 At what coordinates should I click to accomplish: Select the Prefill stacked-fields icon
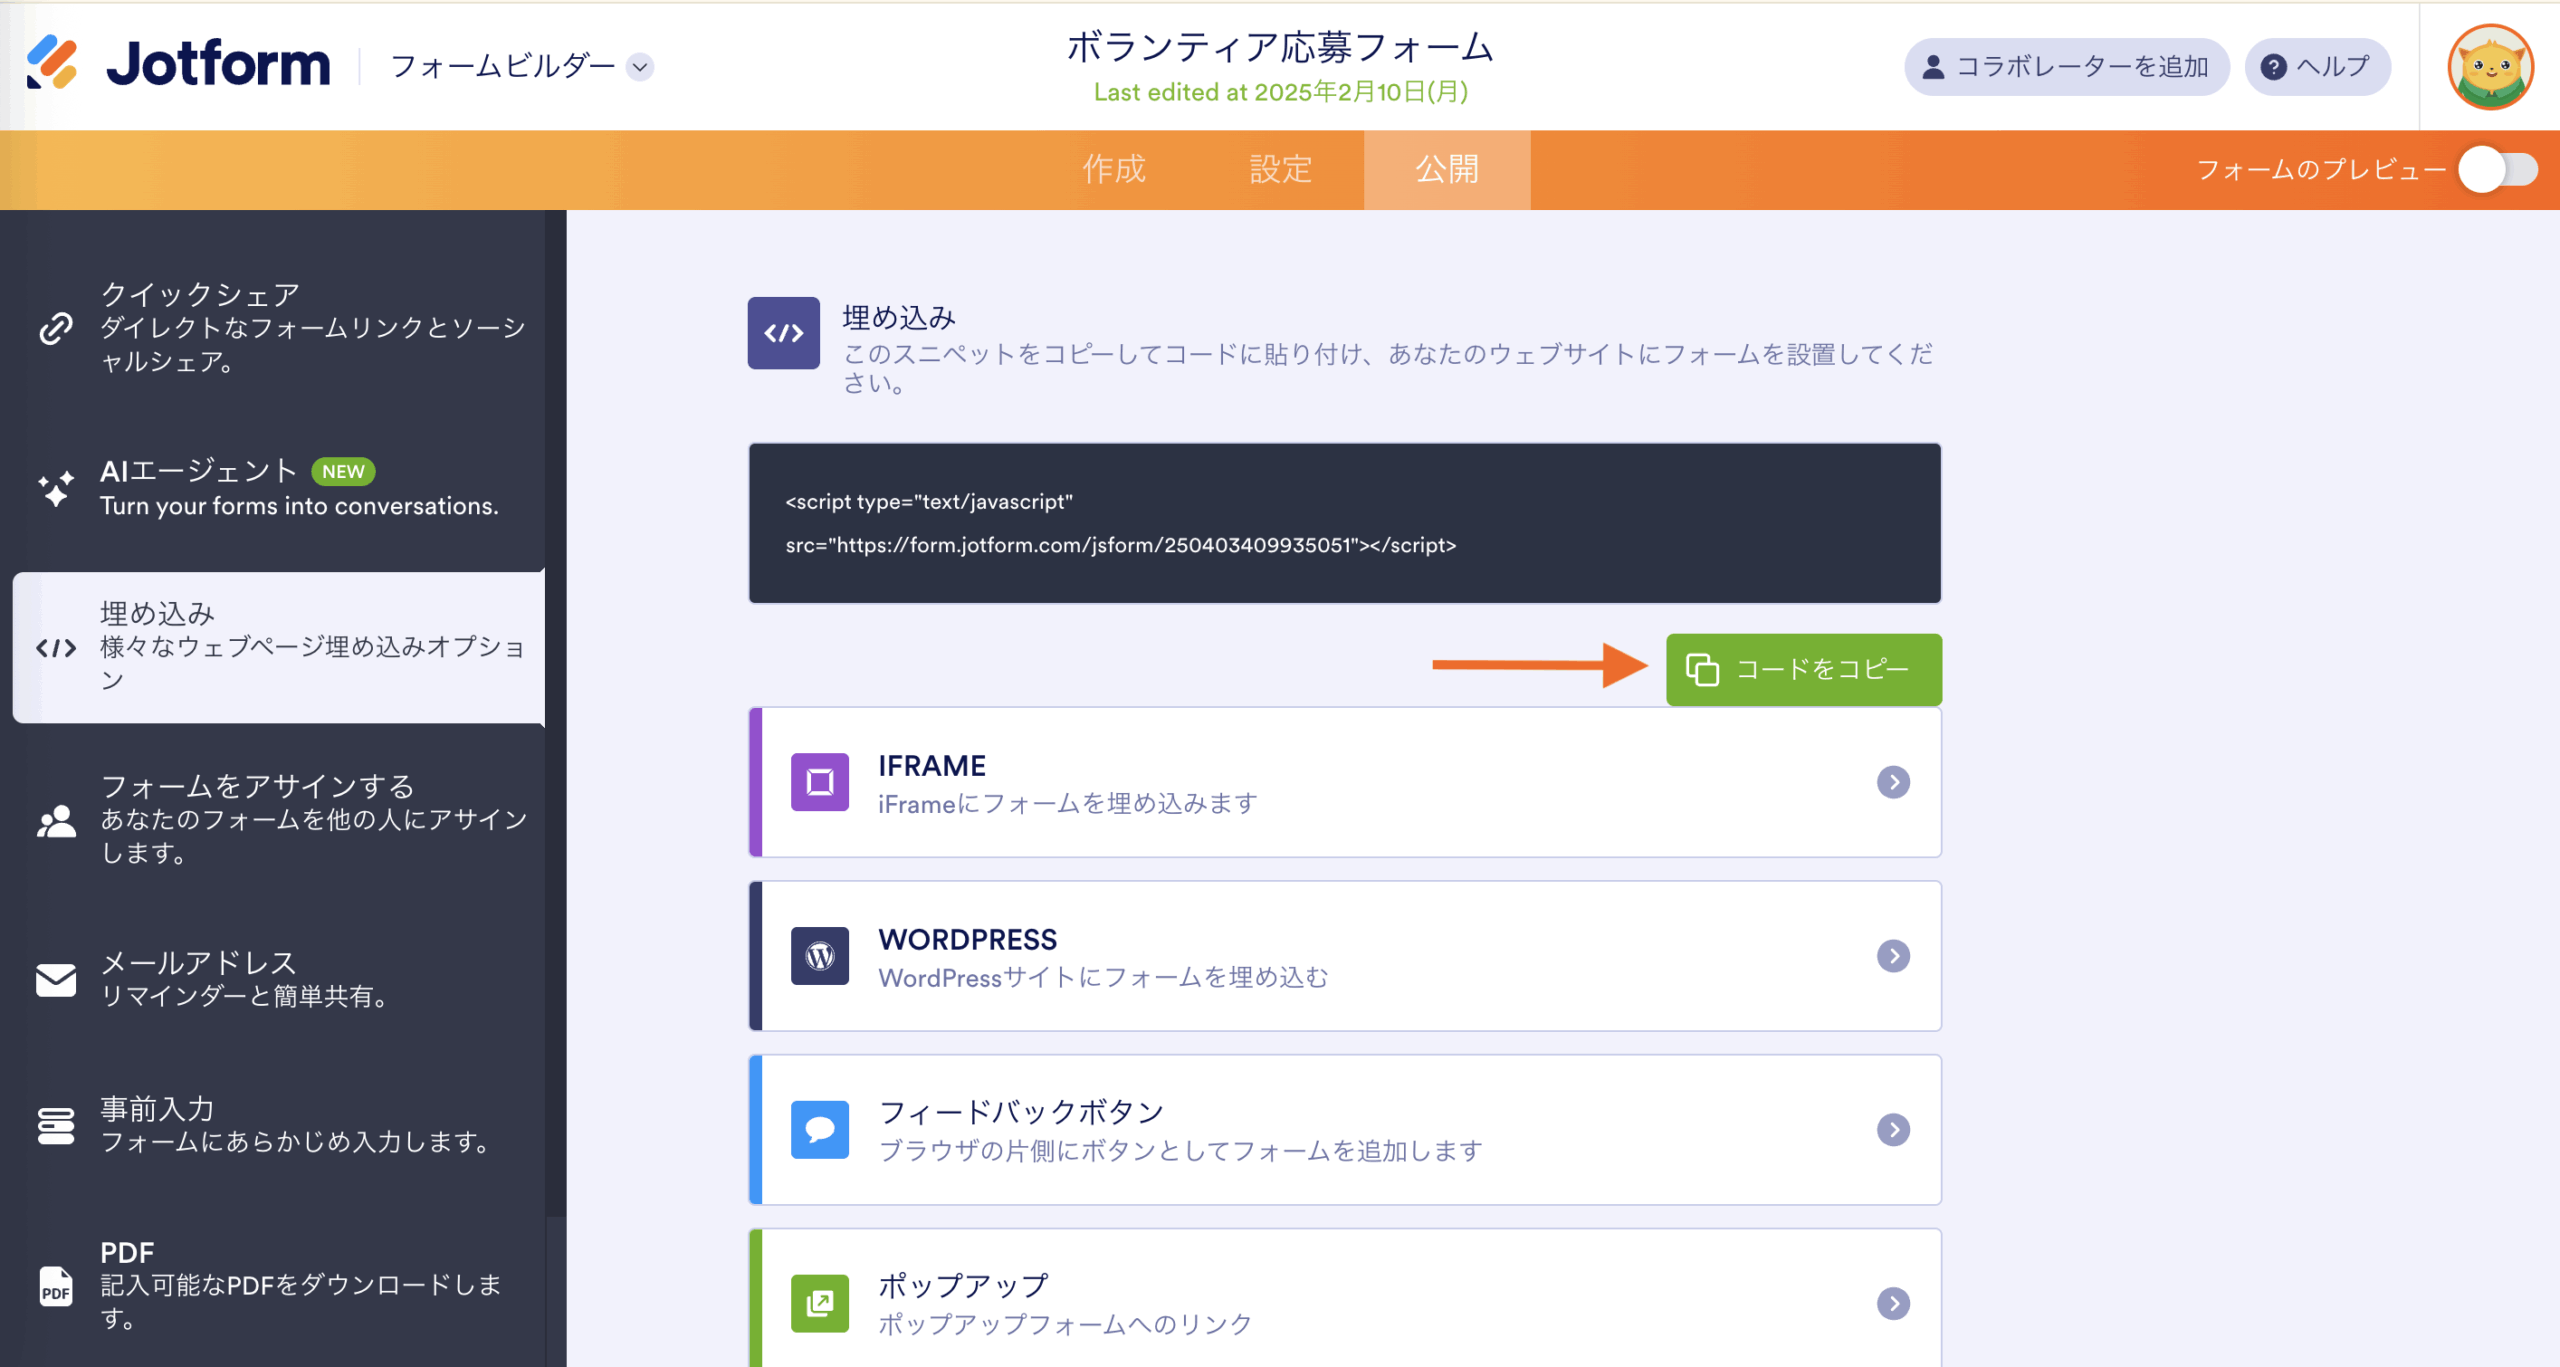(56, 1125)
